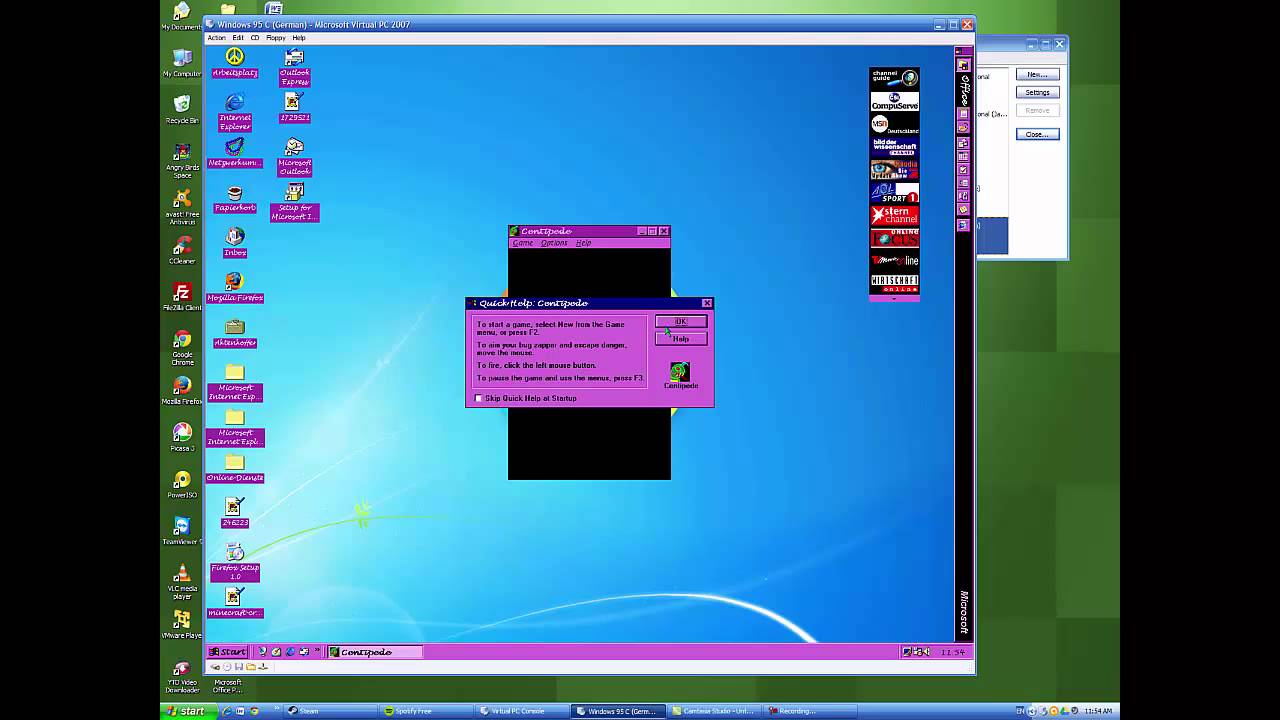Viewport: 1280px width, 720px height.
Task: Select the Aktenkoffer briefcase icon
Action: [235, 332]
